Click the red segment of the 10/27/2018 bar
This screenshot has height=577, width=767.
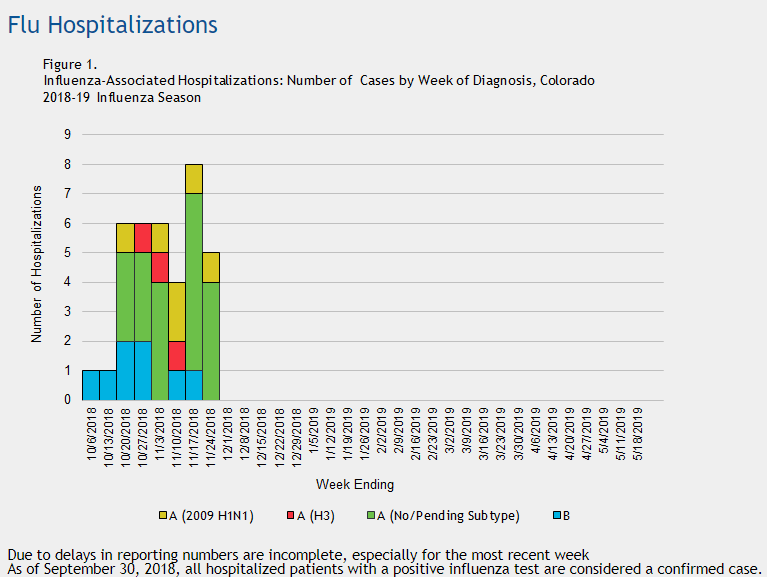[142, 238]
